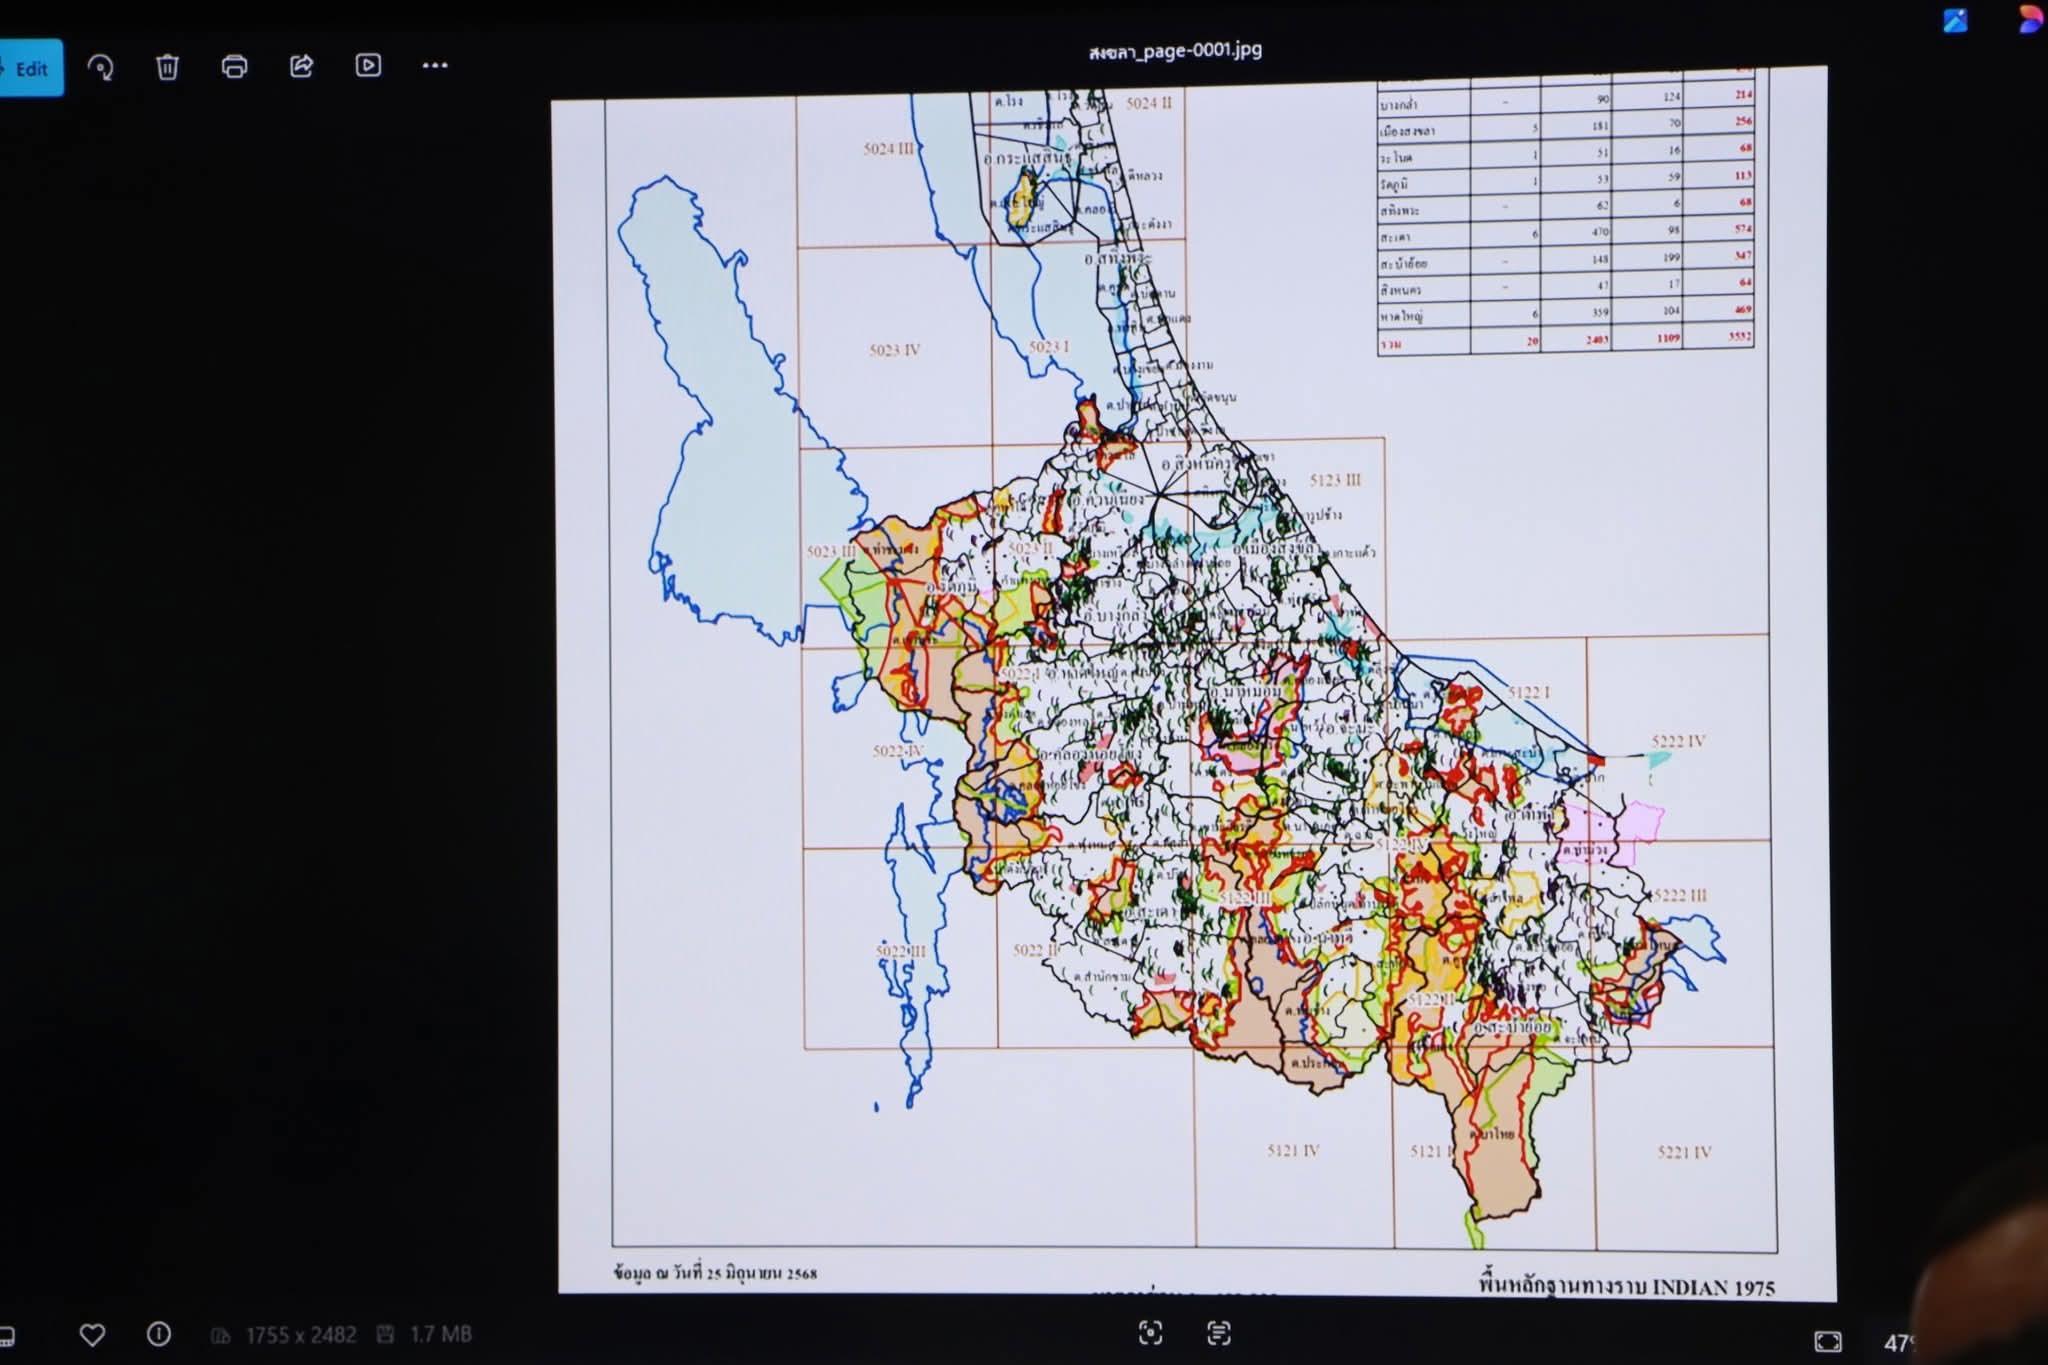Toggle the filmstrip icon at bottom-left
The image size is (2048, 1365).
click(x=6, y=1336)
